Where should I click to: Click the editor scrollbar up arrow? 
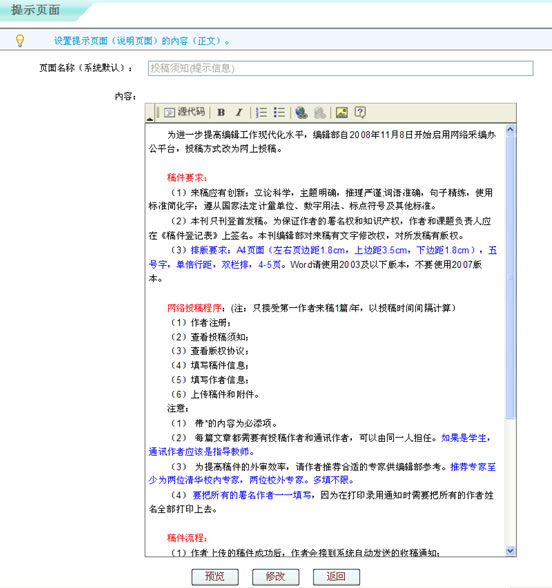510,130
